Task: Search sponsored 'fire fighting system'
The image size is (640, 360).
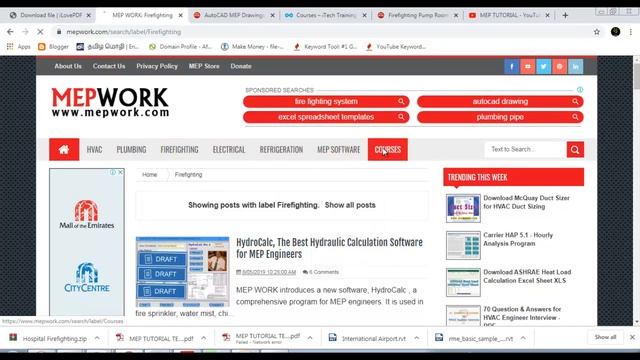Action: [x=326, y=101]
